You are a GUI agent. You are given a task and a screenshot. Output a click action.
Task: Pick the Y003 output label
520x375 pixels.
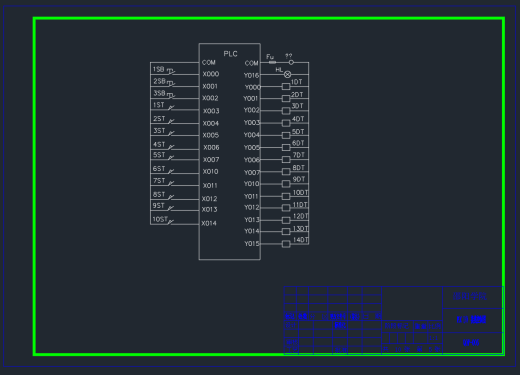coord(252,123)
